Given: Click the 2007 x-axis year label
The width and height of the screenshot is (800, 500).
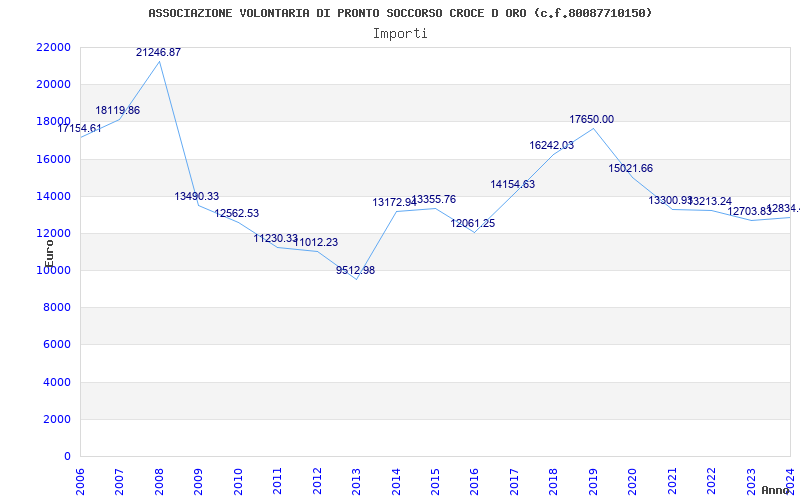Looking at the screenshot, I should [x=120, y=481].
